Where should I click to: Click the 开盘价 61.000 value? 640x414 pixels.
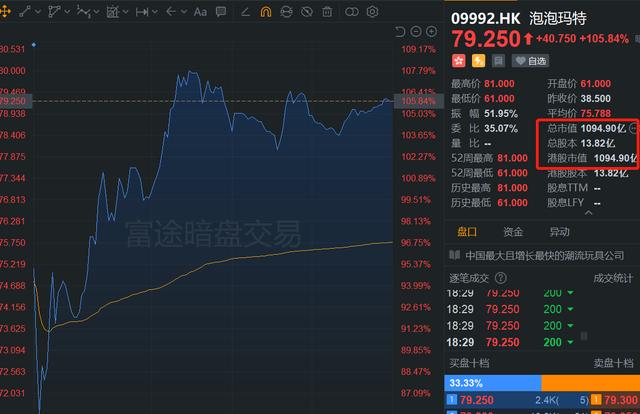click(596, 84)
